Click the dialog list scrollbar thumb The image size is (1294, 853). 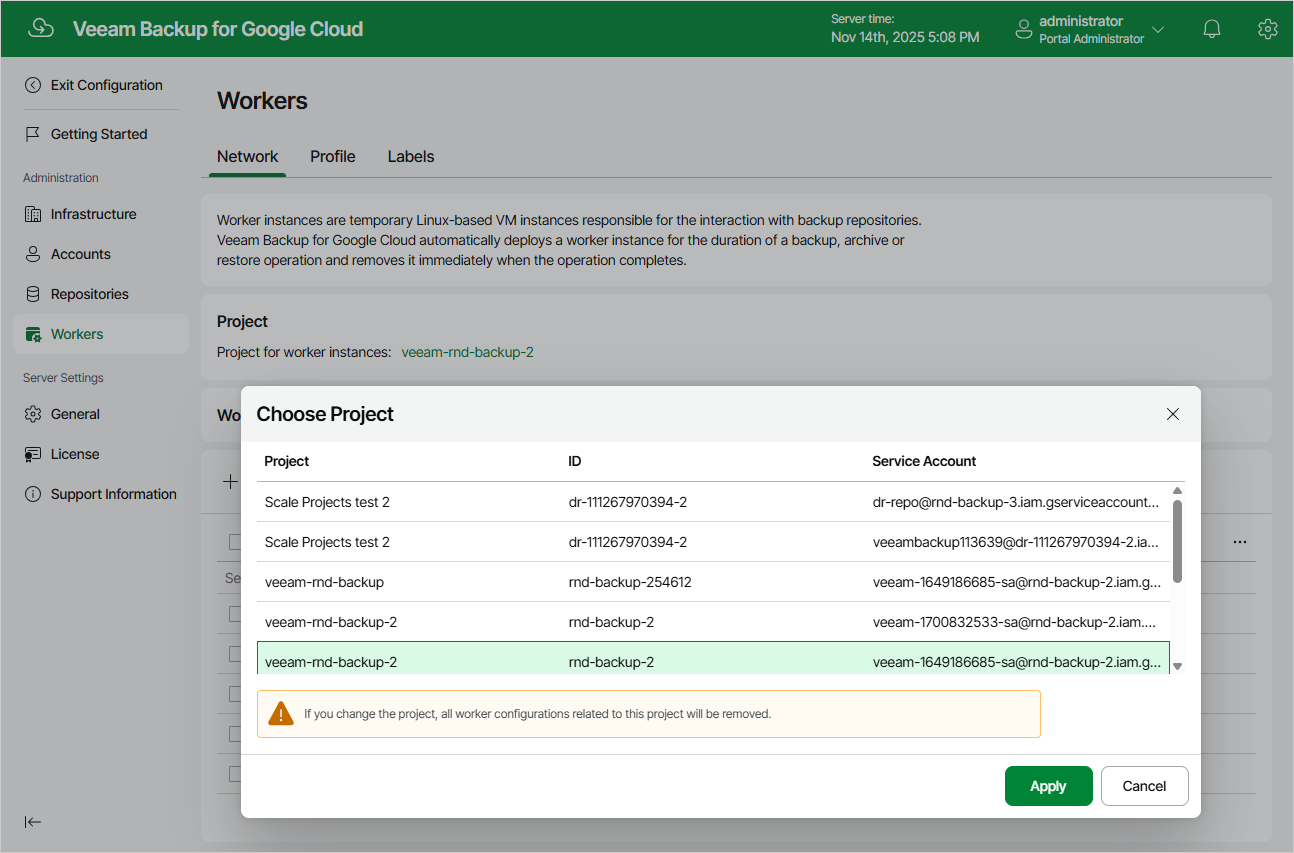point(1177,541)
